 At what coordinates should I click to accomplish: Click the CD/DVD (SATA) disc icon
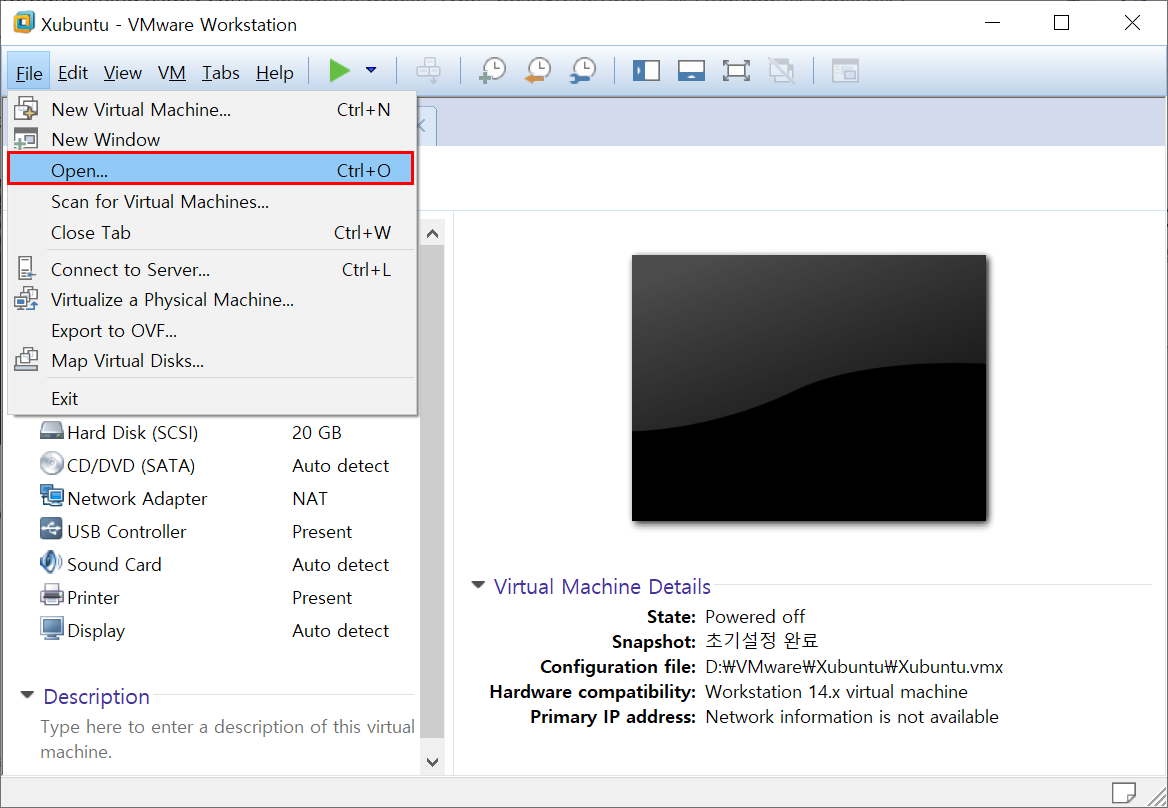(x=51, y=464)
